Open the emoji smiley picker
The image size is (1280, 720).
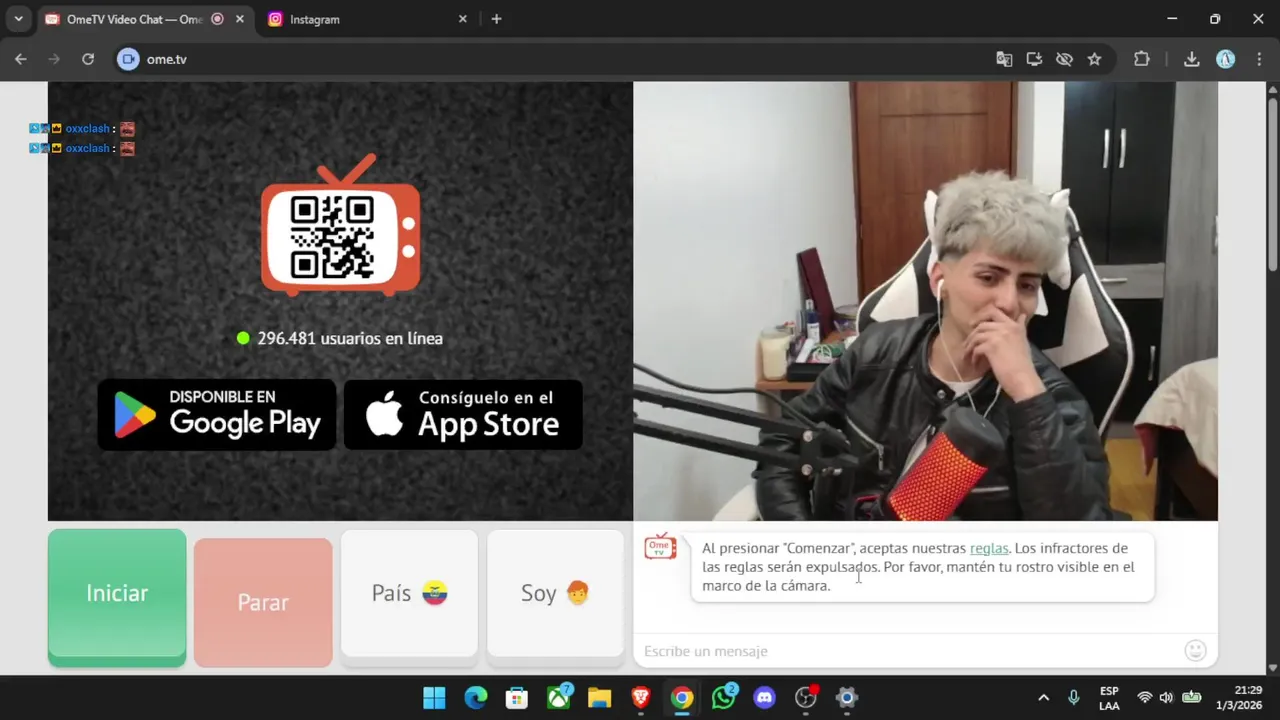coord(1195,651)
